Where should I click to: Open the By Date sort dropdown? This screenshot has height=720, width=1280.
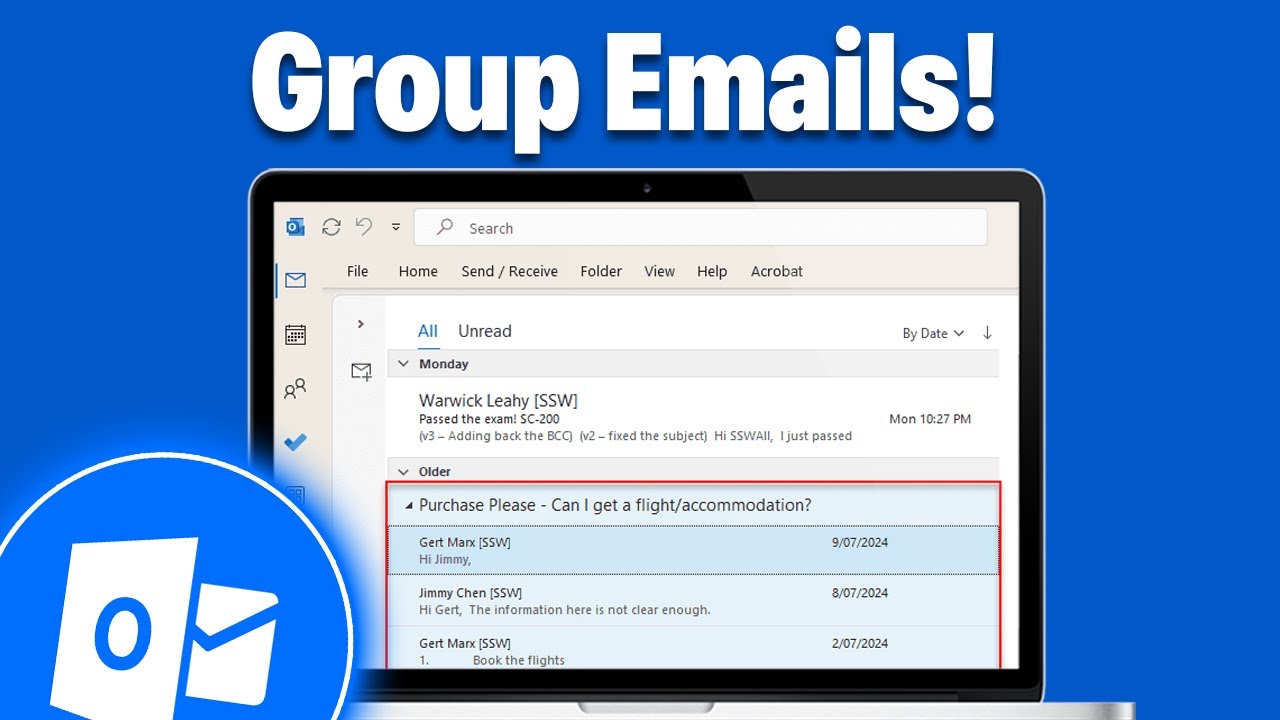click(933, 333)
